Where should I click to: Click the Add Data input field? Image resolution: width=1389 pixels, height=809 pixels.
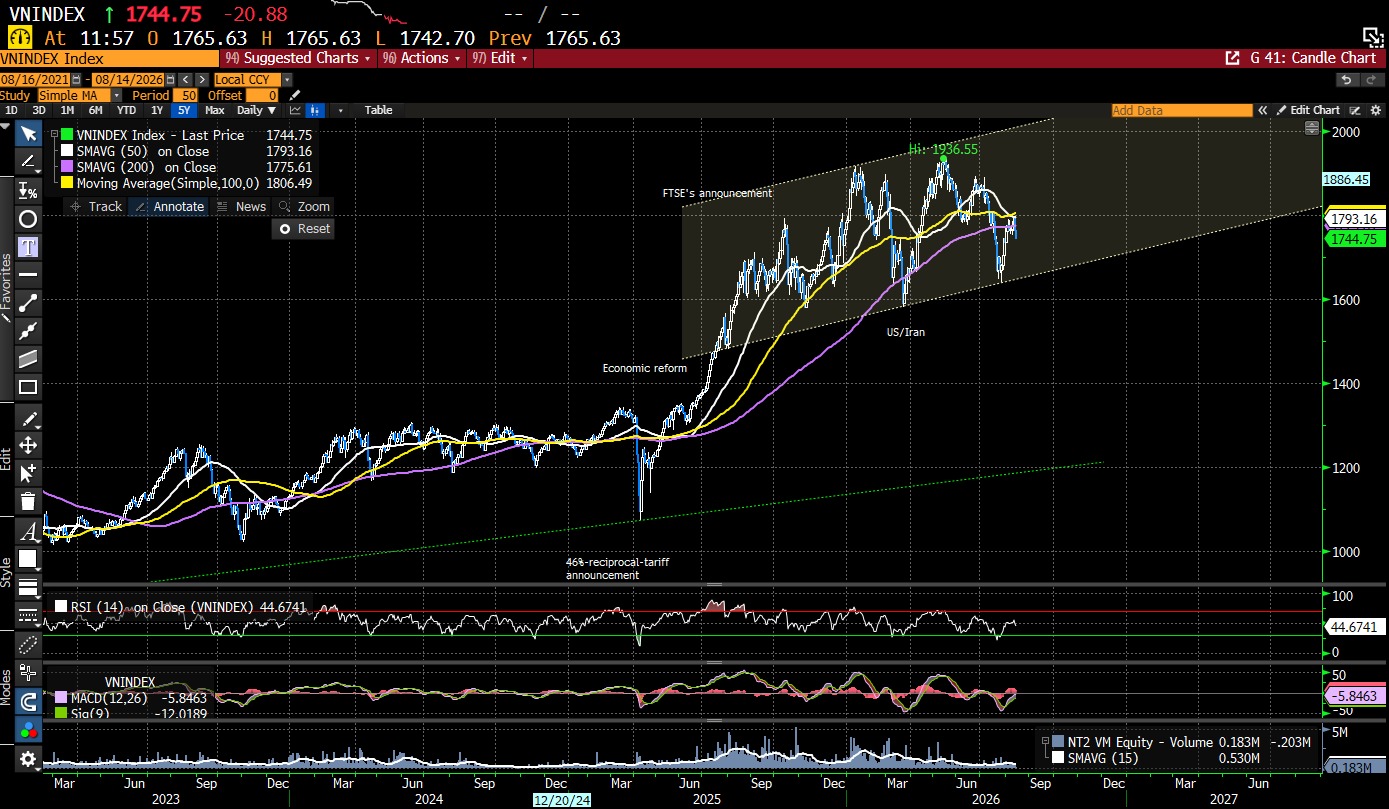pos(1181,110)
